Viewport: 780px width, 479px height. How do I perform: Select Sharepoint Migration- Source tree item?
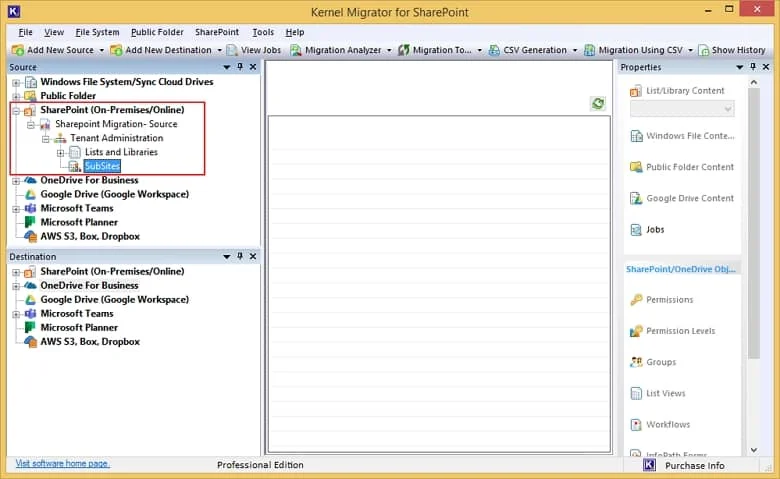[x=116, y=124]
